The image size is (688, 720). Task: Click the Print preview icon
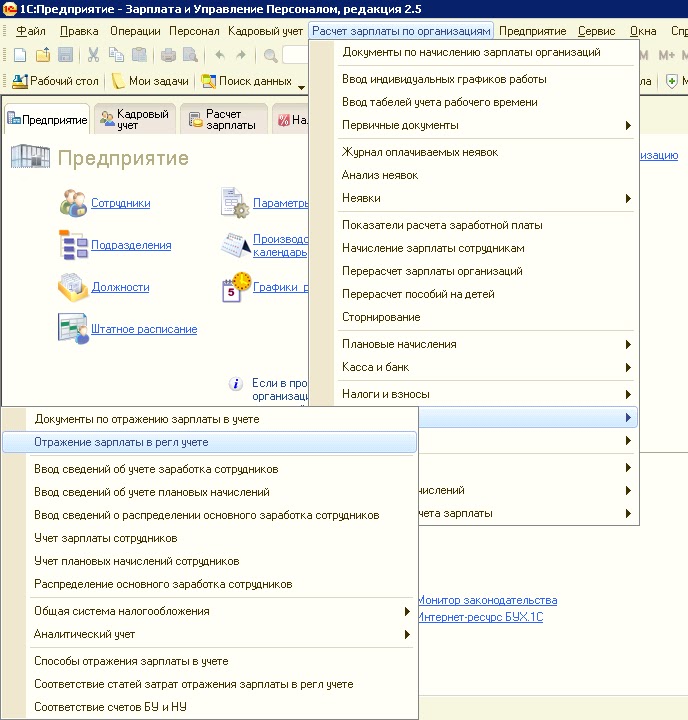(190, 55)
